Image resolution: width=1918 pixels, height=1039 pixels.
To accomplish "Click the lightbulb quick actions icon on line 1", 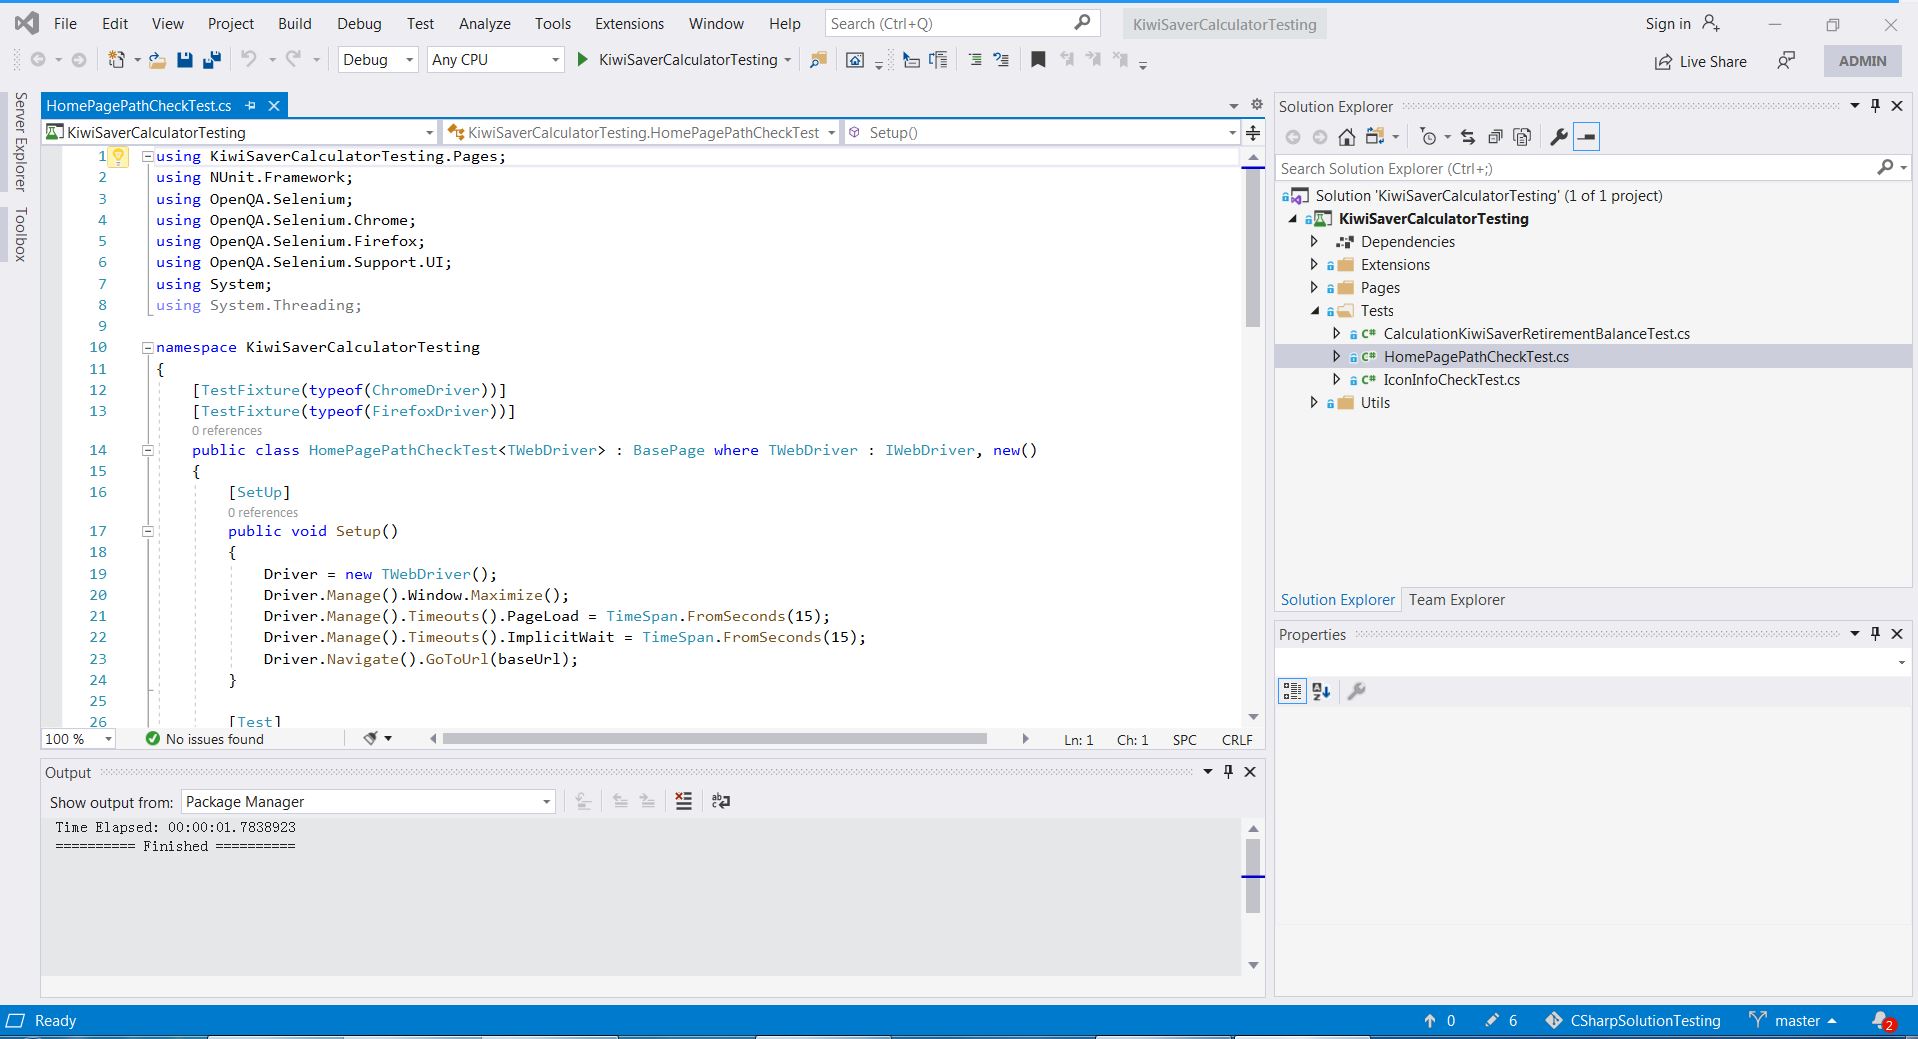I will coord(118,156).
